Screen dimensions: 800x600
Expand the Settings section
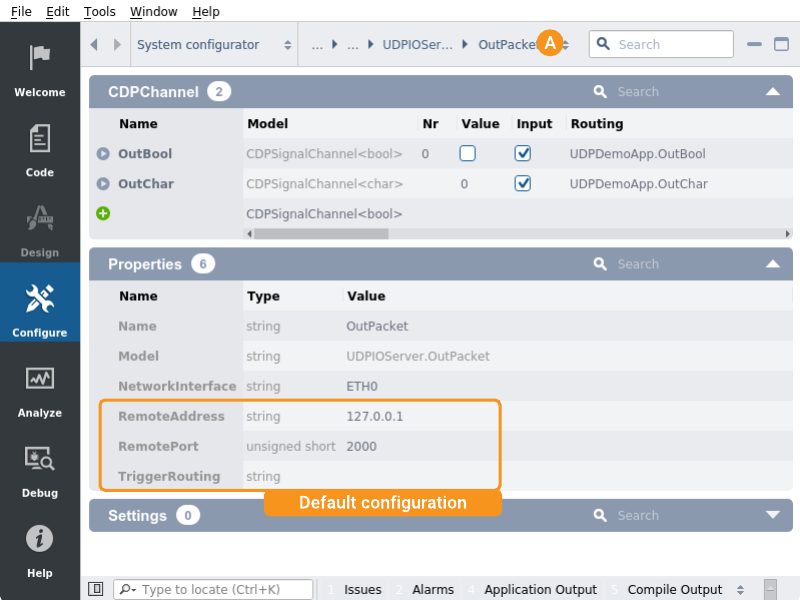(772, 515)
